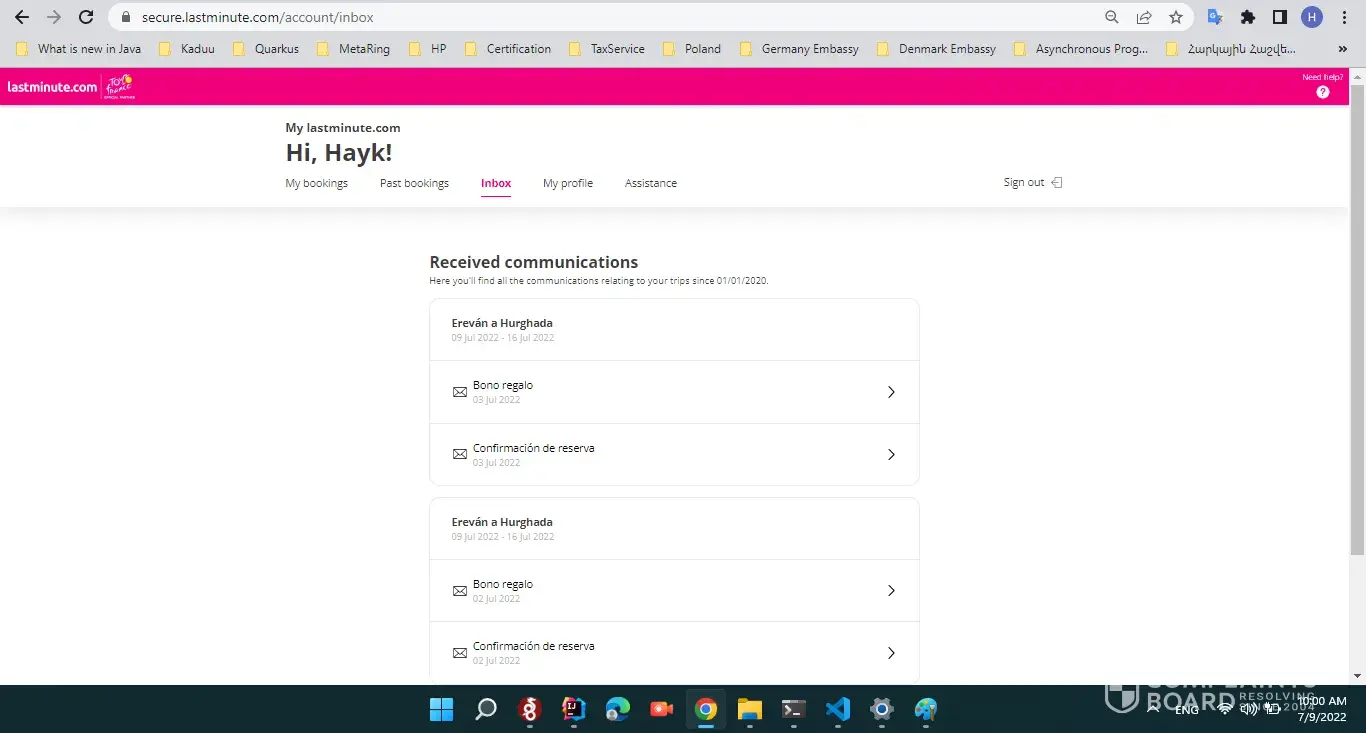Click the lastminute.com logo in header
Screen dimensions: 1366x733
coord(52,87)
